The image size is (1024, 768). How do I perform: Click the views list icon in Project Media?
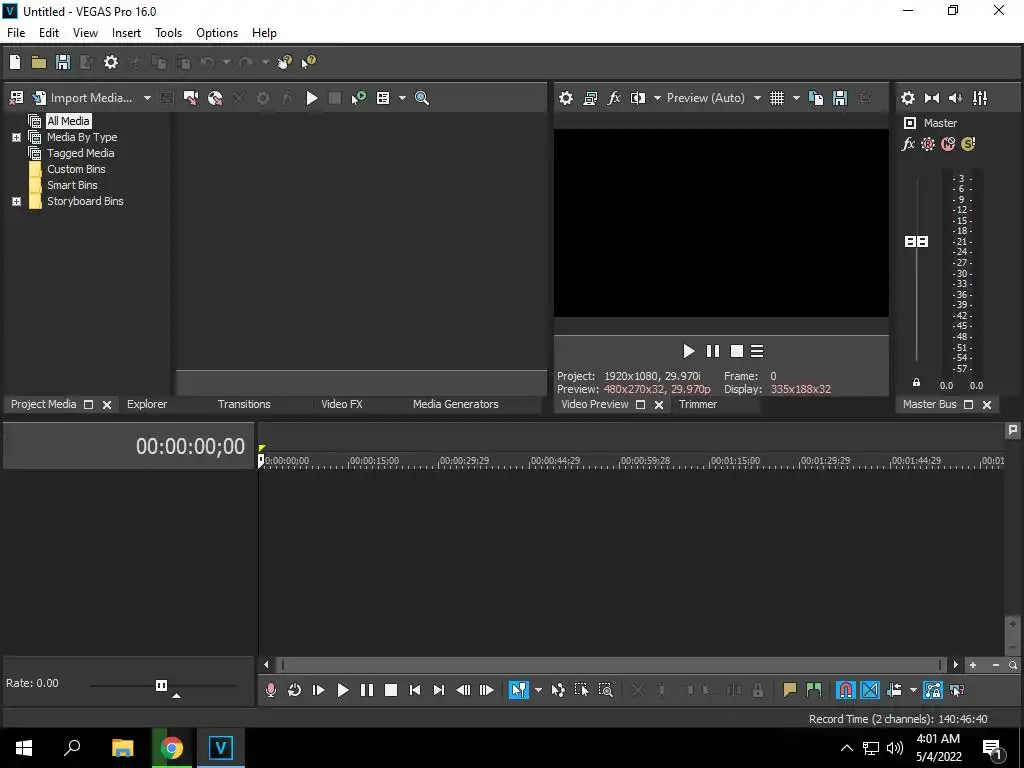[x=383, y=98]
